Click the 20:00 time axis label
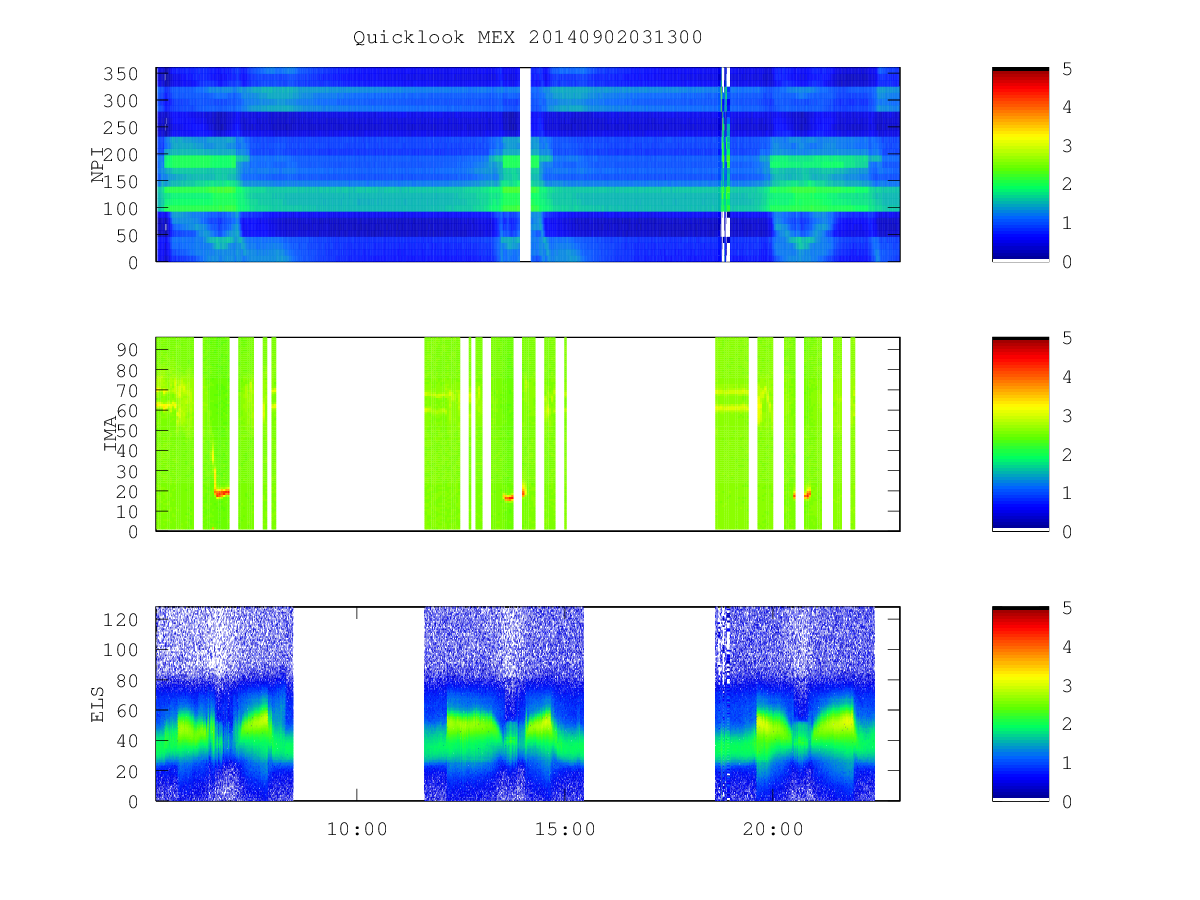This screenshot has height=900, width=1200. click(774, 829)
